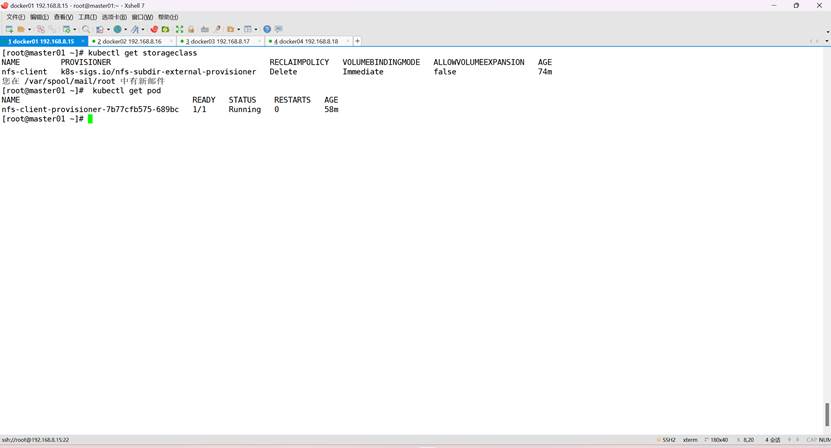Click the blue Help question mark icon
This screenshot has height=448, width=831.
[x=267, y=29]
